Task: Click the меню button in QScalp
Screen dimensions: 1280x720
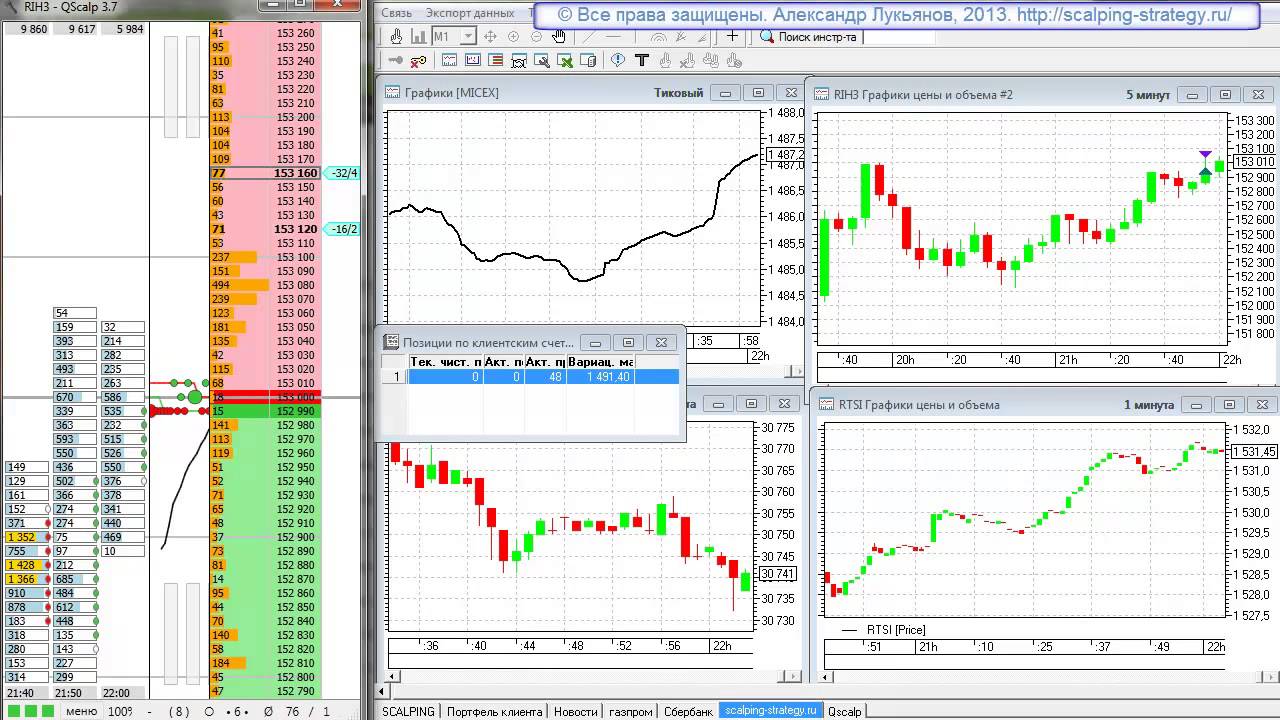Action: pos(81,711)
